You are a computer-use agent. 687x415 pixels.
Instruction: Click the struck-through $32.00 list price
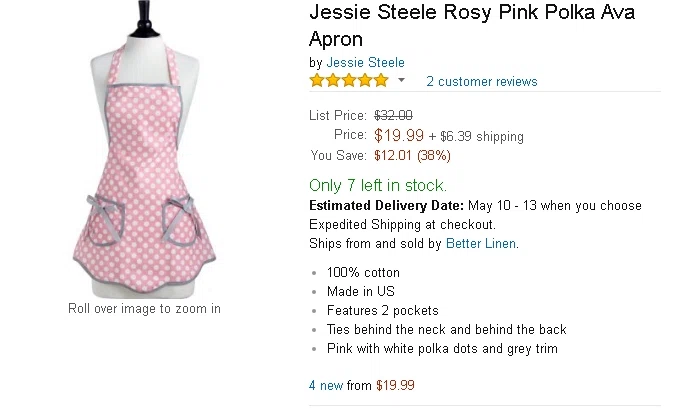click(x=393, y=116)
